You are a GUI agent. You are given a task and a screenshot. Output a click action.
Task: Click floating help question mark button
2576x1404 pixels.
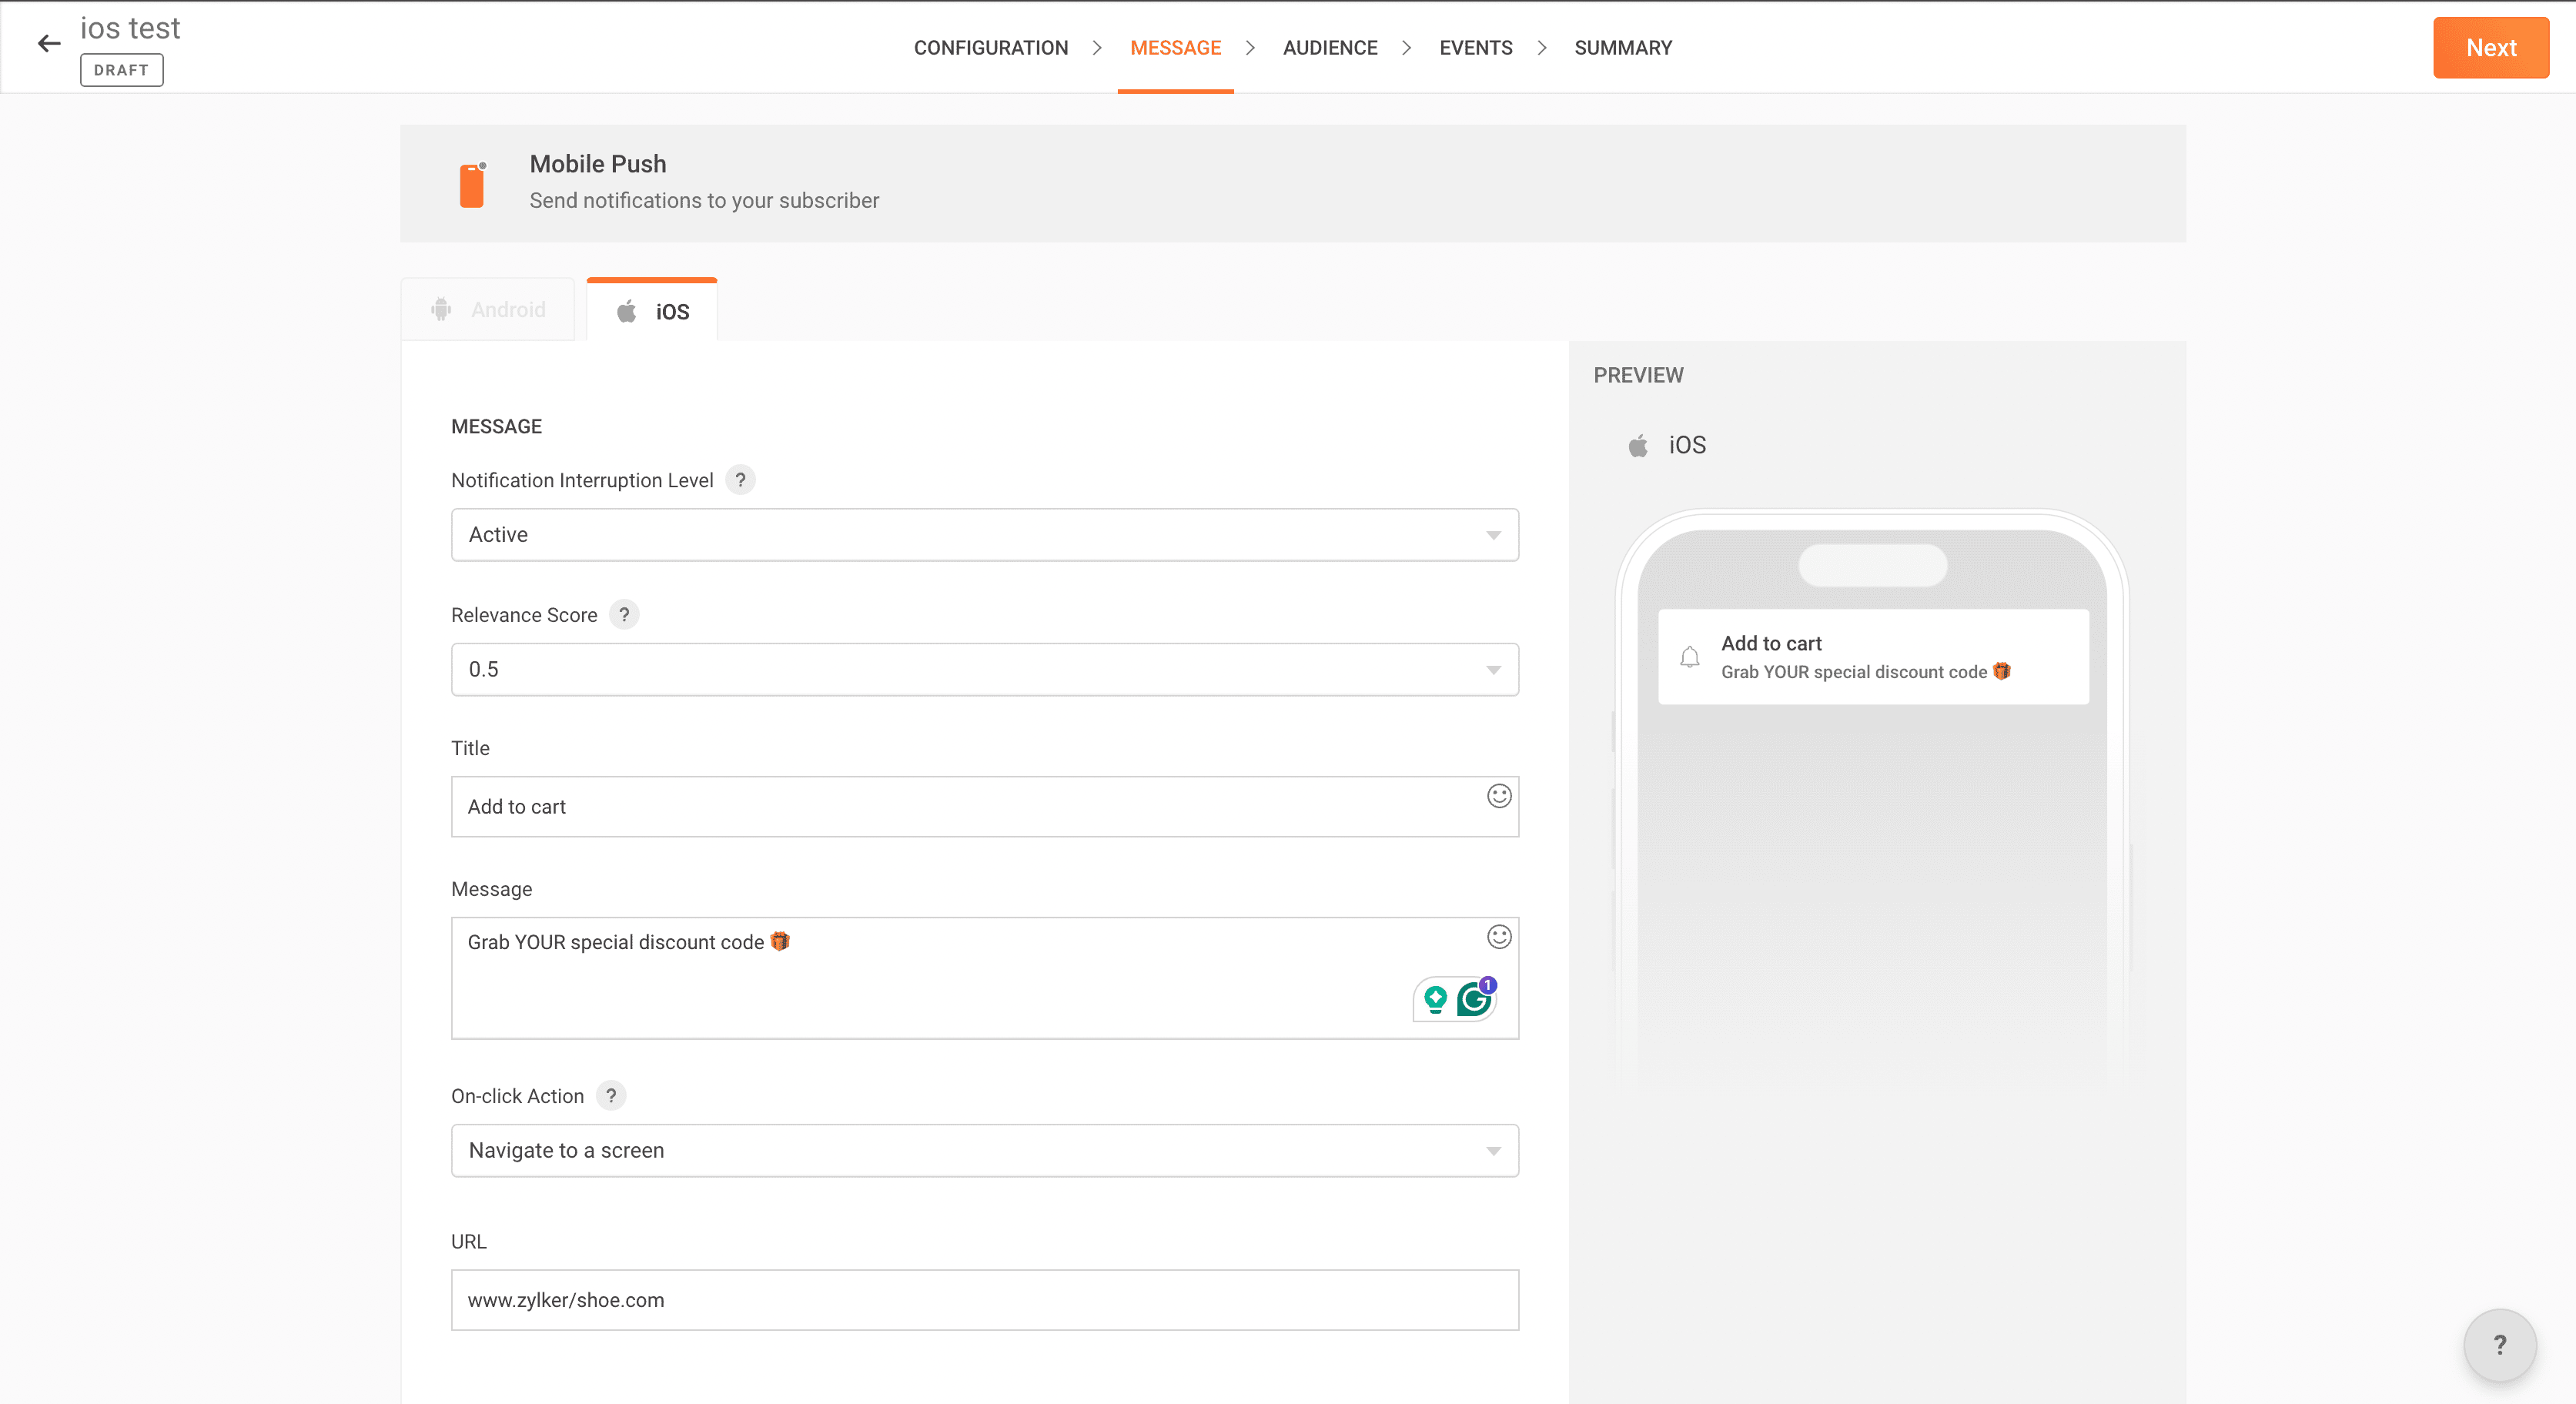[2499, 1345]
